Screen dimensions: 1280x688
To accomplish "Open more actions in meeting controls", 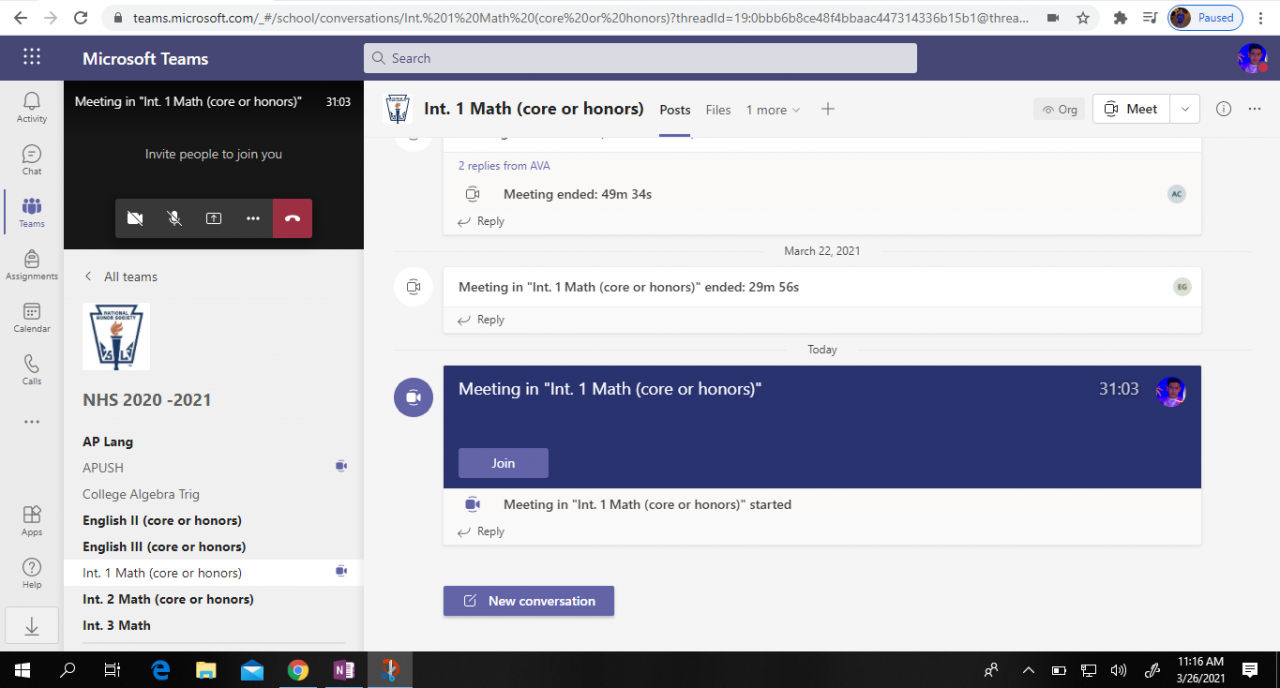I will coord(253,218).
